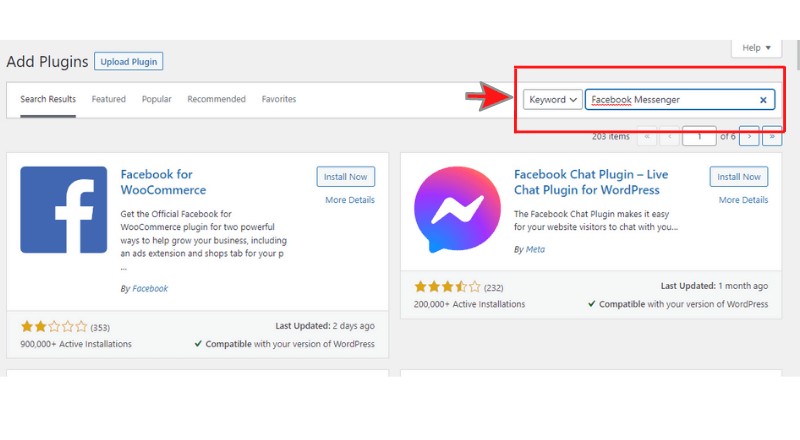The image size is (800, 440).
Task: Open the Facebook author link
Action: [150, 288]
